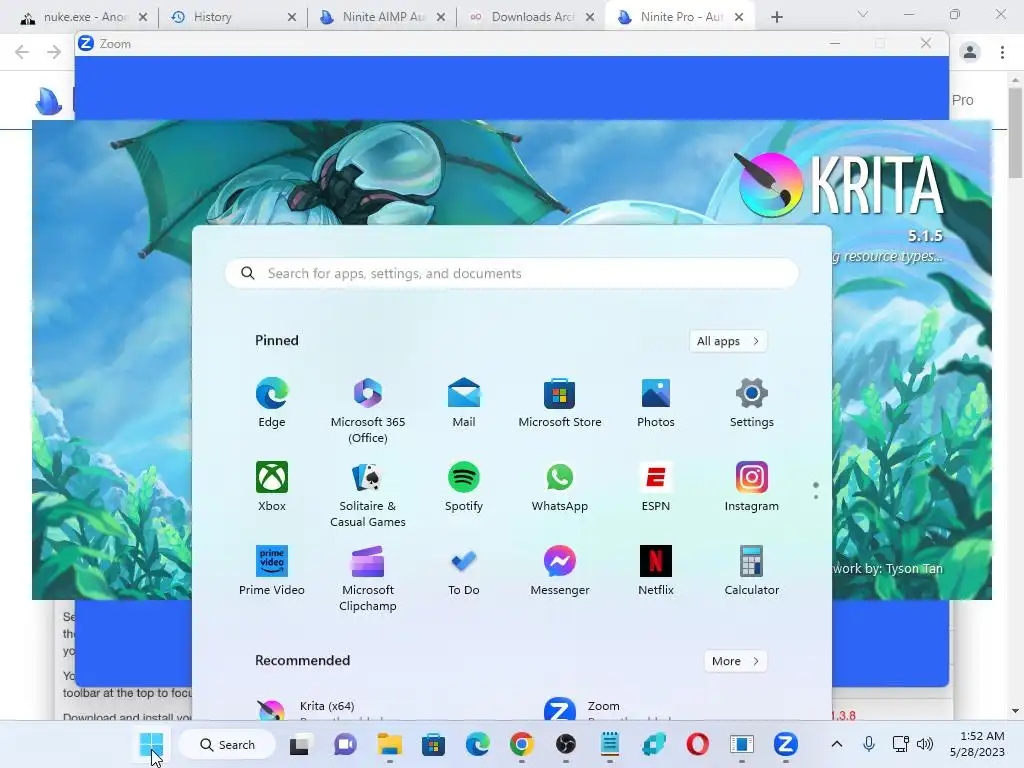The width and height of the screenshot is (1024, 768).
Task: Open Chrome profile avatar button
Action: pos(970,52)
